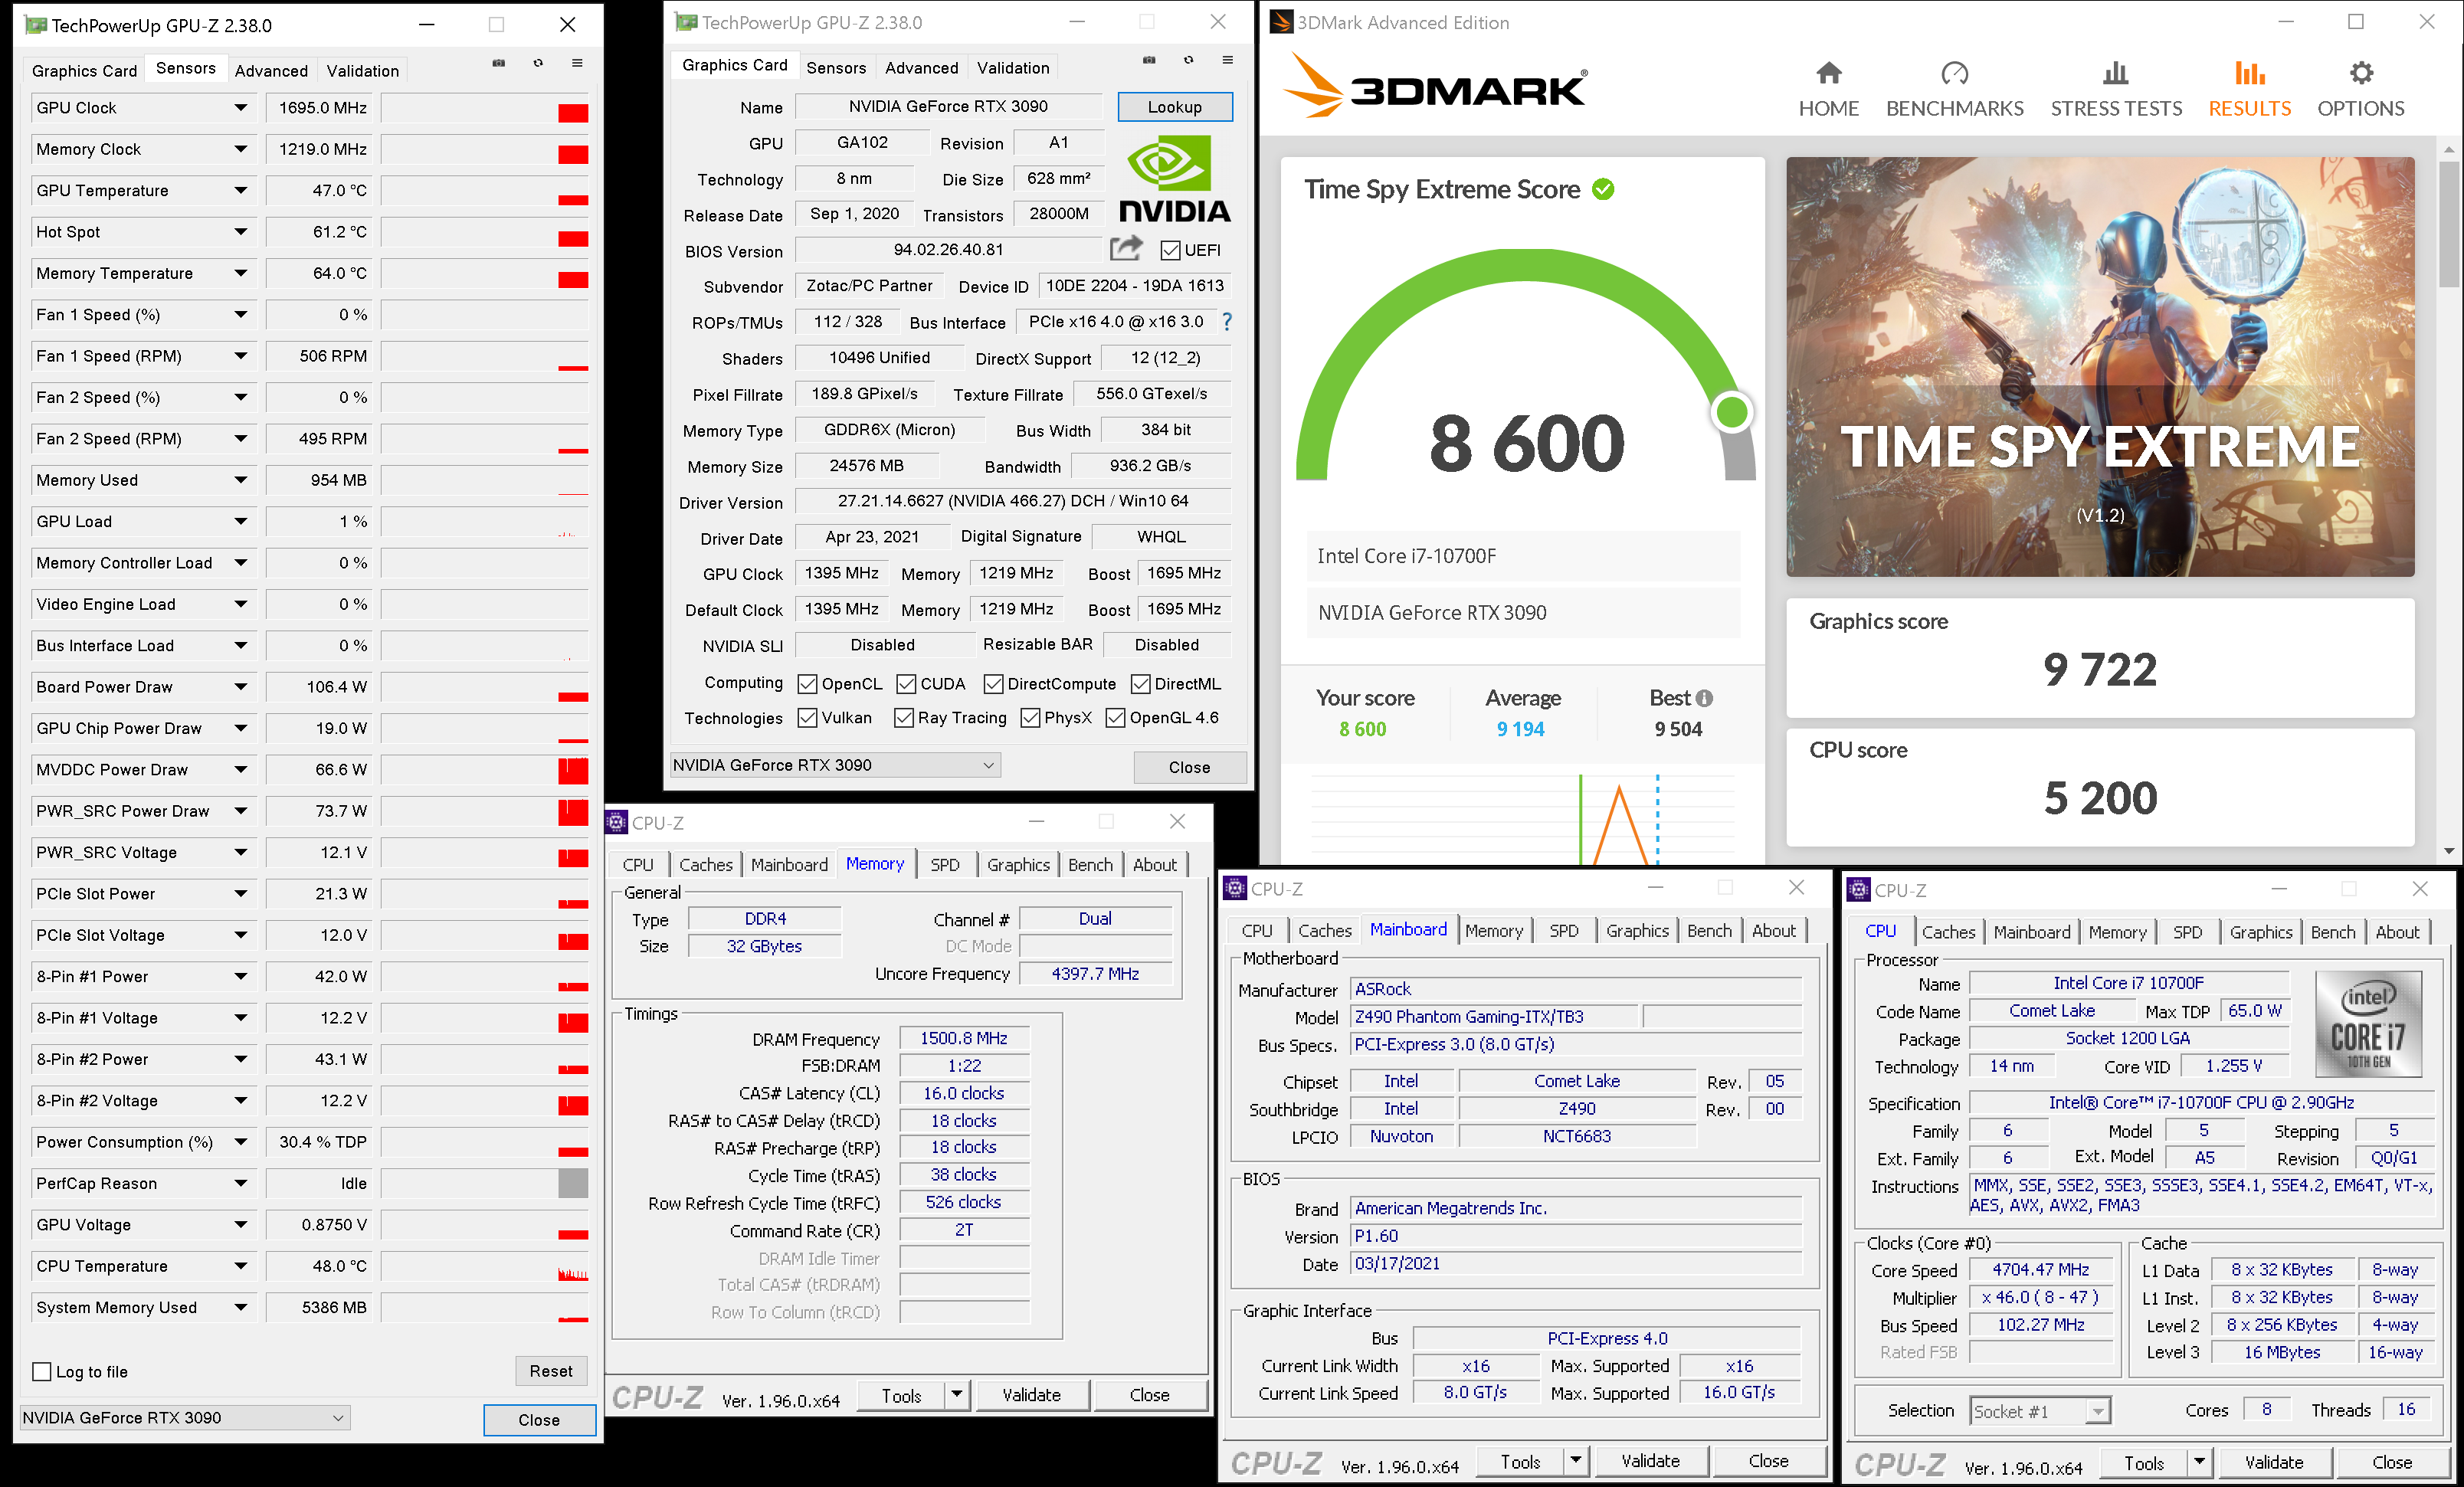Expand the Hot Spot sensor dropdown arrow

tap(240, 231)
